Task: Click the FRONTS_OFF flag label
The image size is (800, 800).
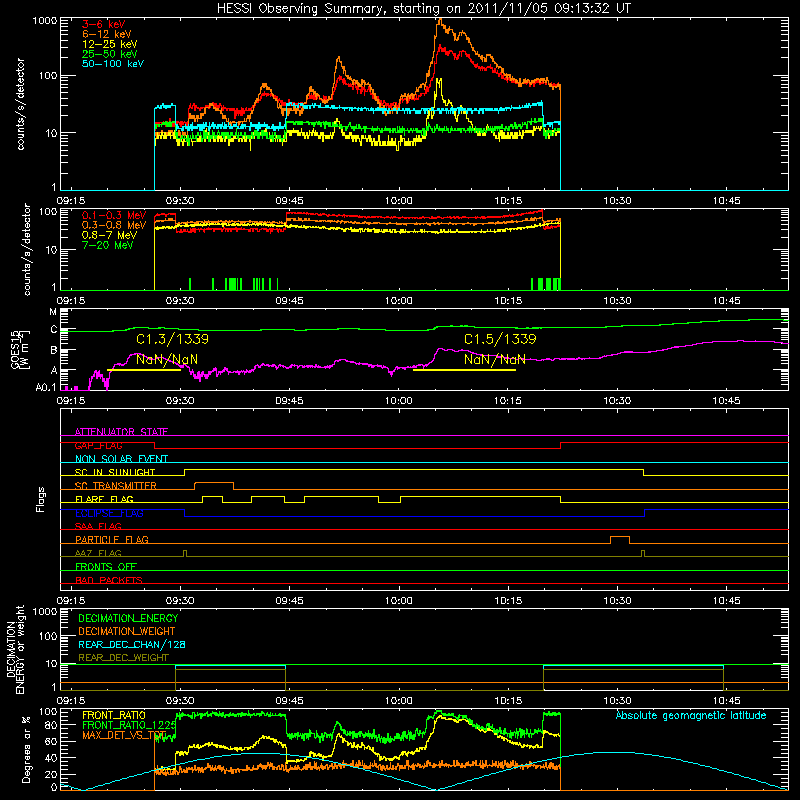Action: click(x=106, y=566)
